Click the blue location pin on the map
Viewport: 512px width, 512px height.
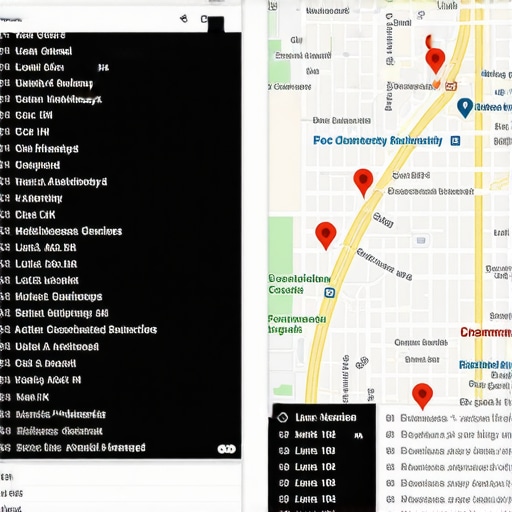click(x=465, y=107)
